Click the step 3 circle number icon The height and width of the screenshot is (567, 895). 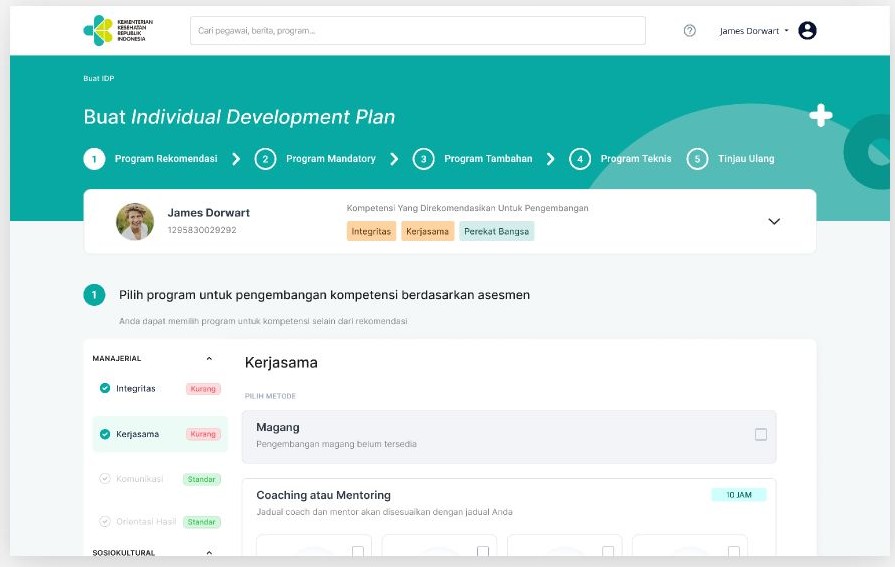(x=424, y=159)
